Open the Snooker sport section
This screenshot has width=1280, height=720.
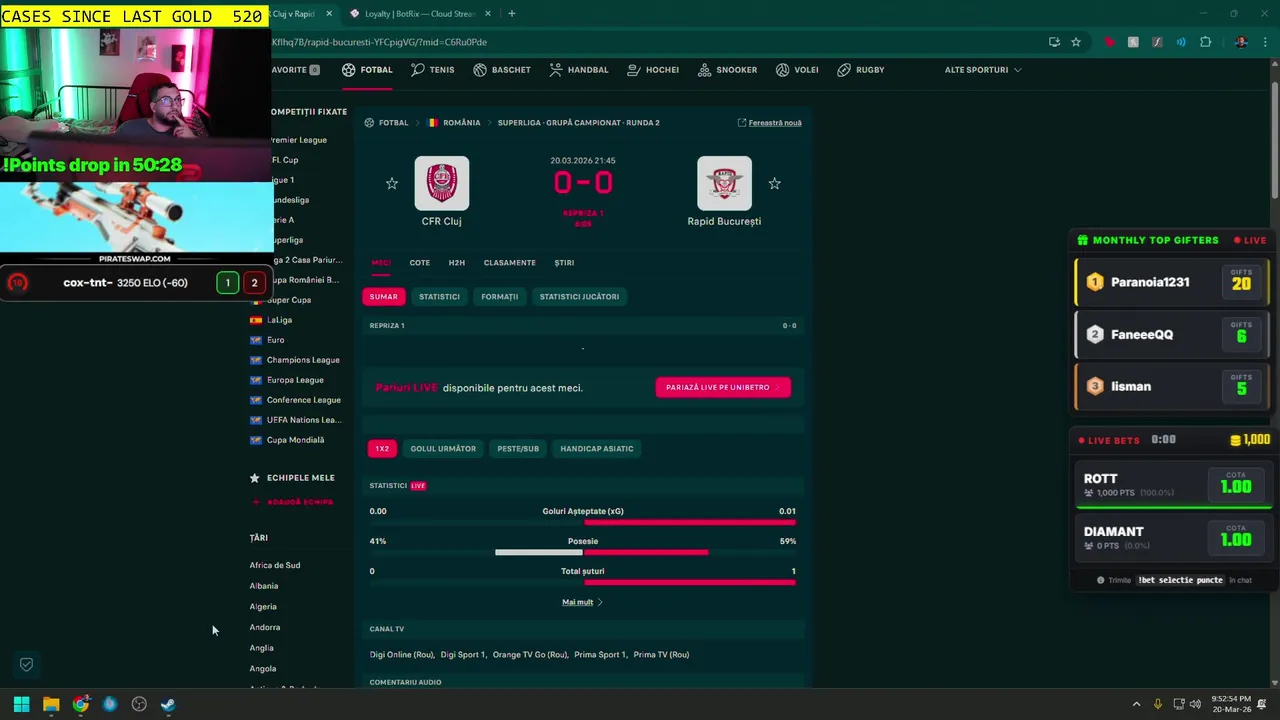(727, 70)
